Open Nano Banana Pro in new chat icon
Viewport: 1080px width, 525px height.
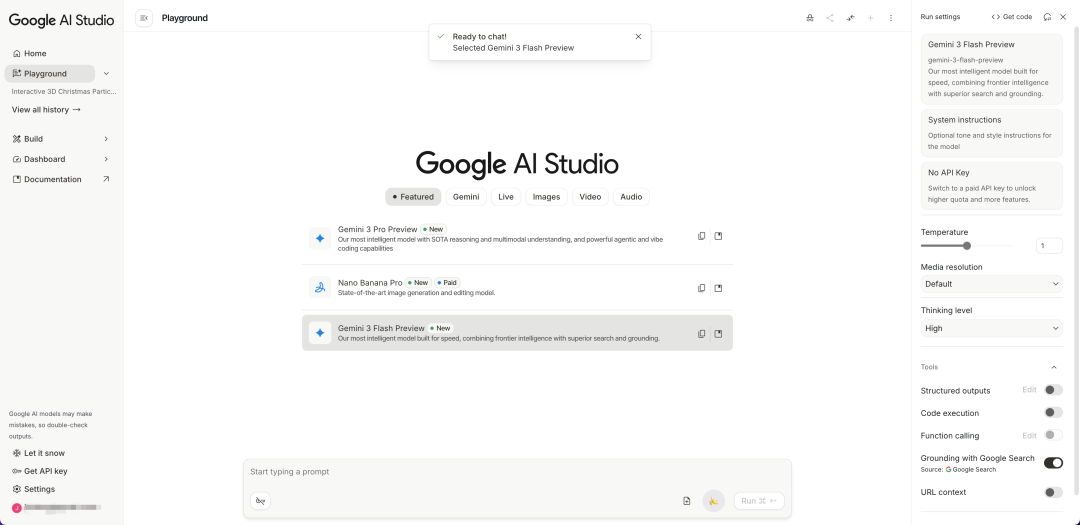point(718,288)
